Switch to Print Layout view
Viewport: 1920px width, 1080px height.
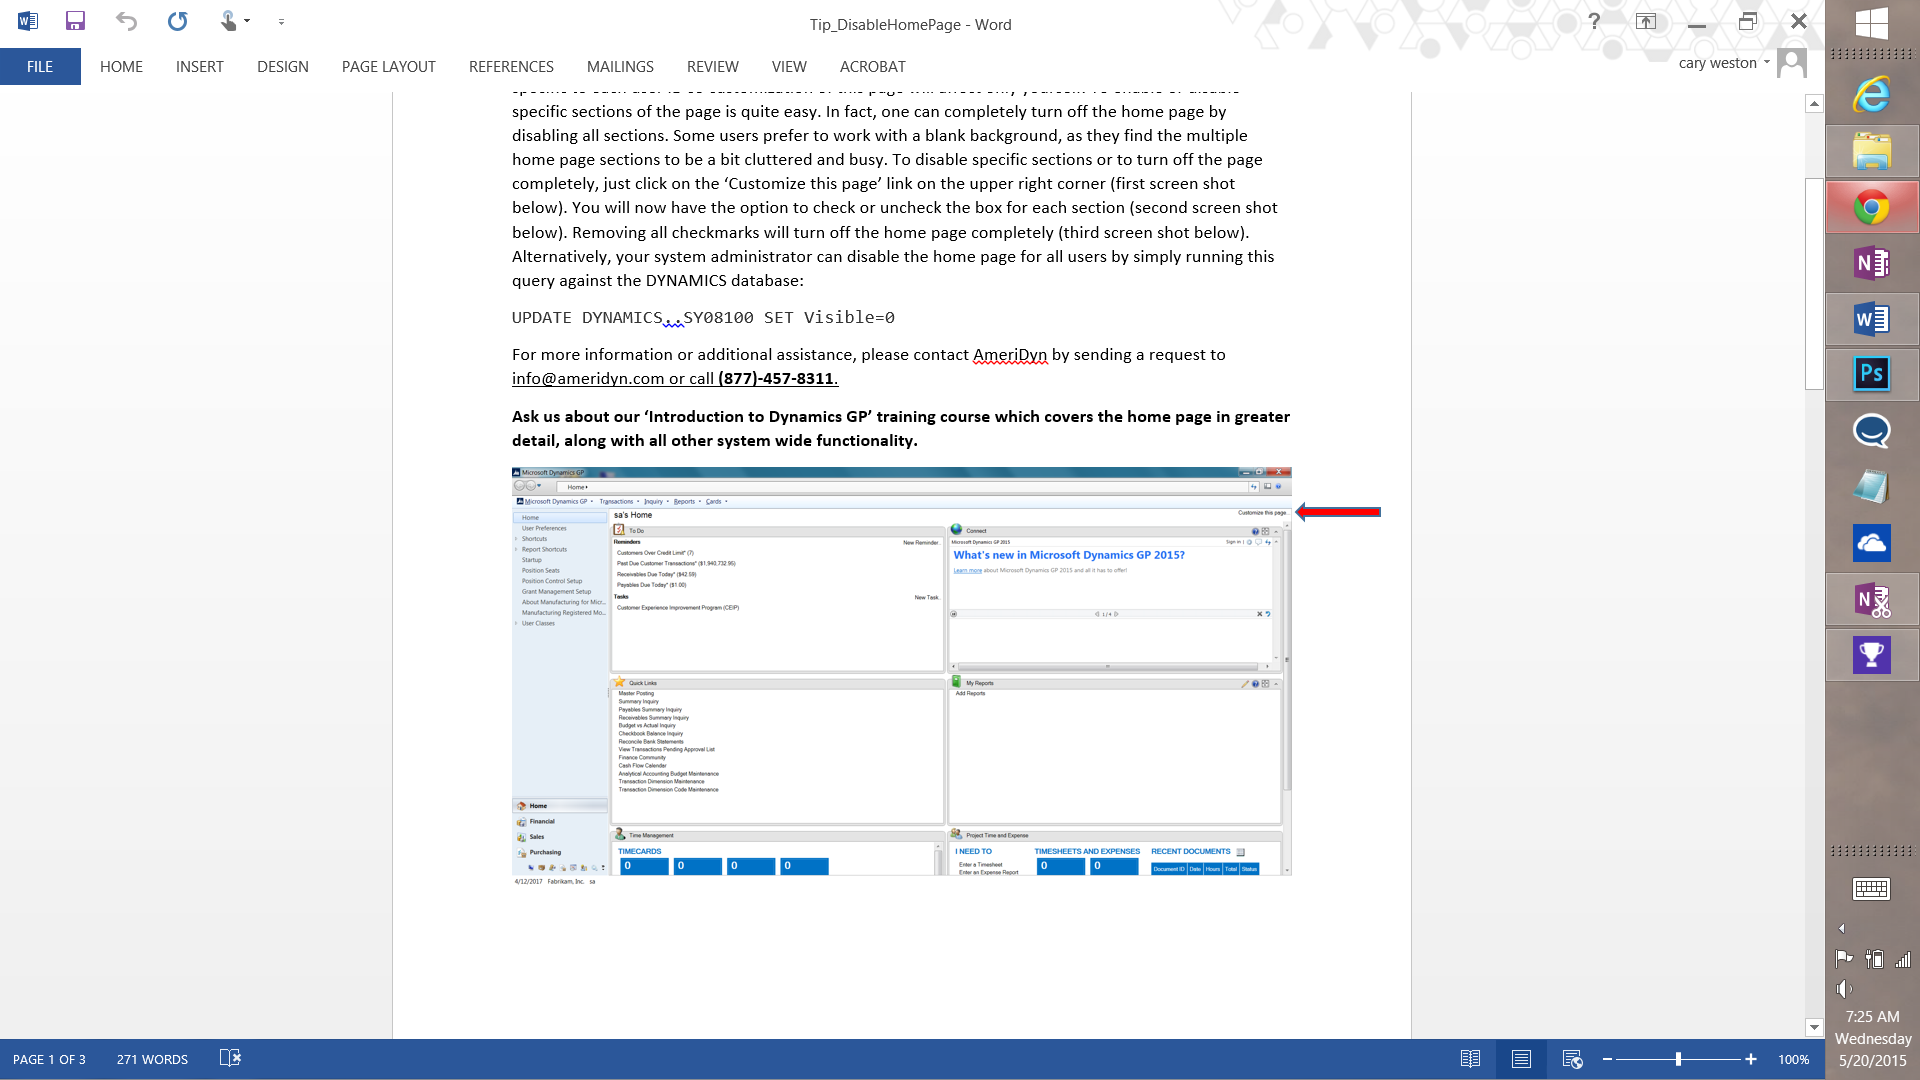[1521, 1059]
